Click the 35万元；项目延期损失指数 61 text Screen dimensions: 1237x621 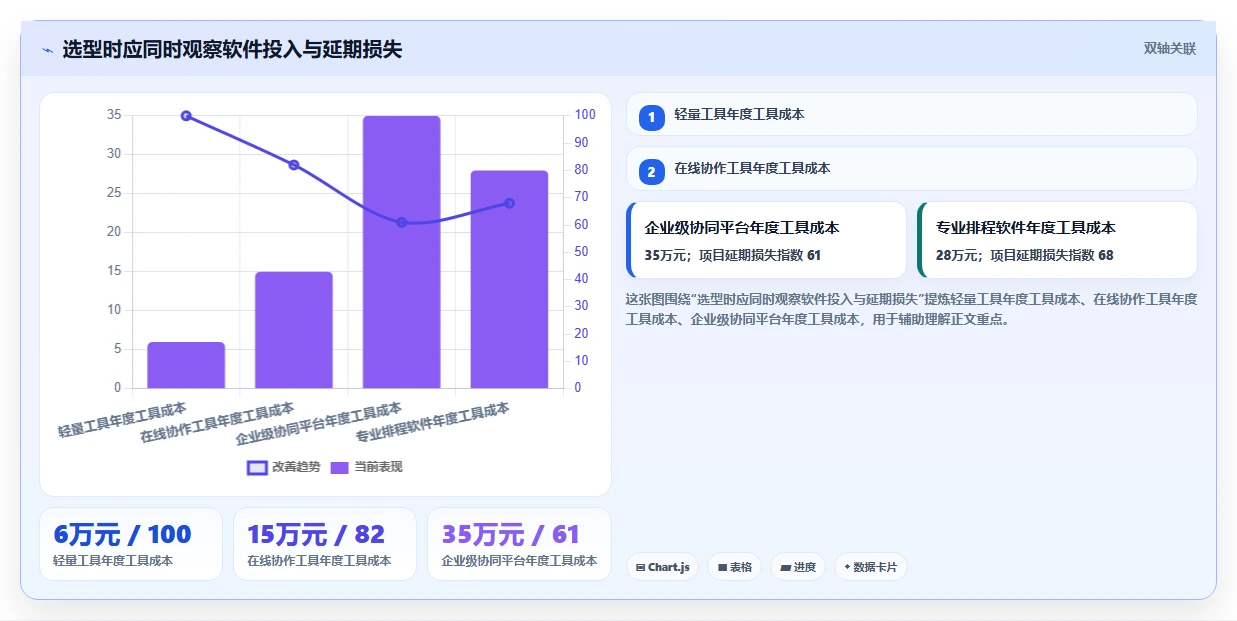point(733,255)
